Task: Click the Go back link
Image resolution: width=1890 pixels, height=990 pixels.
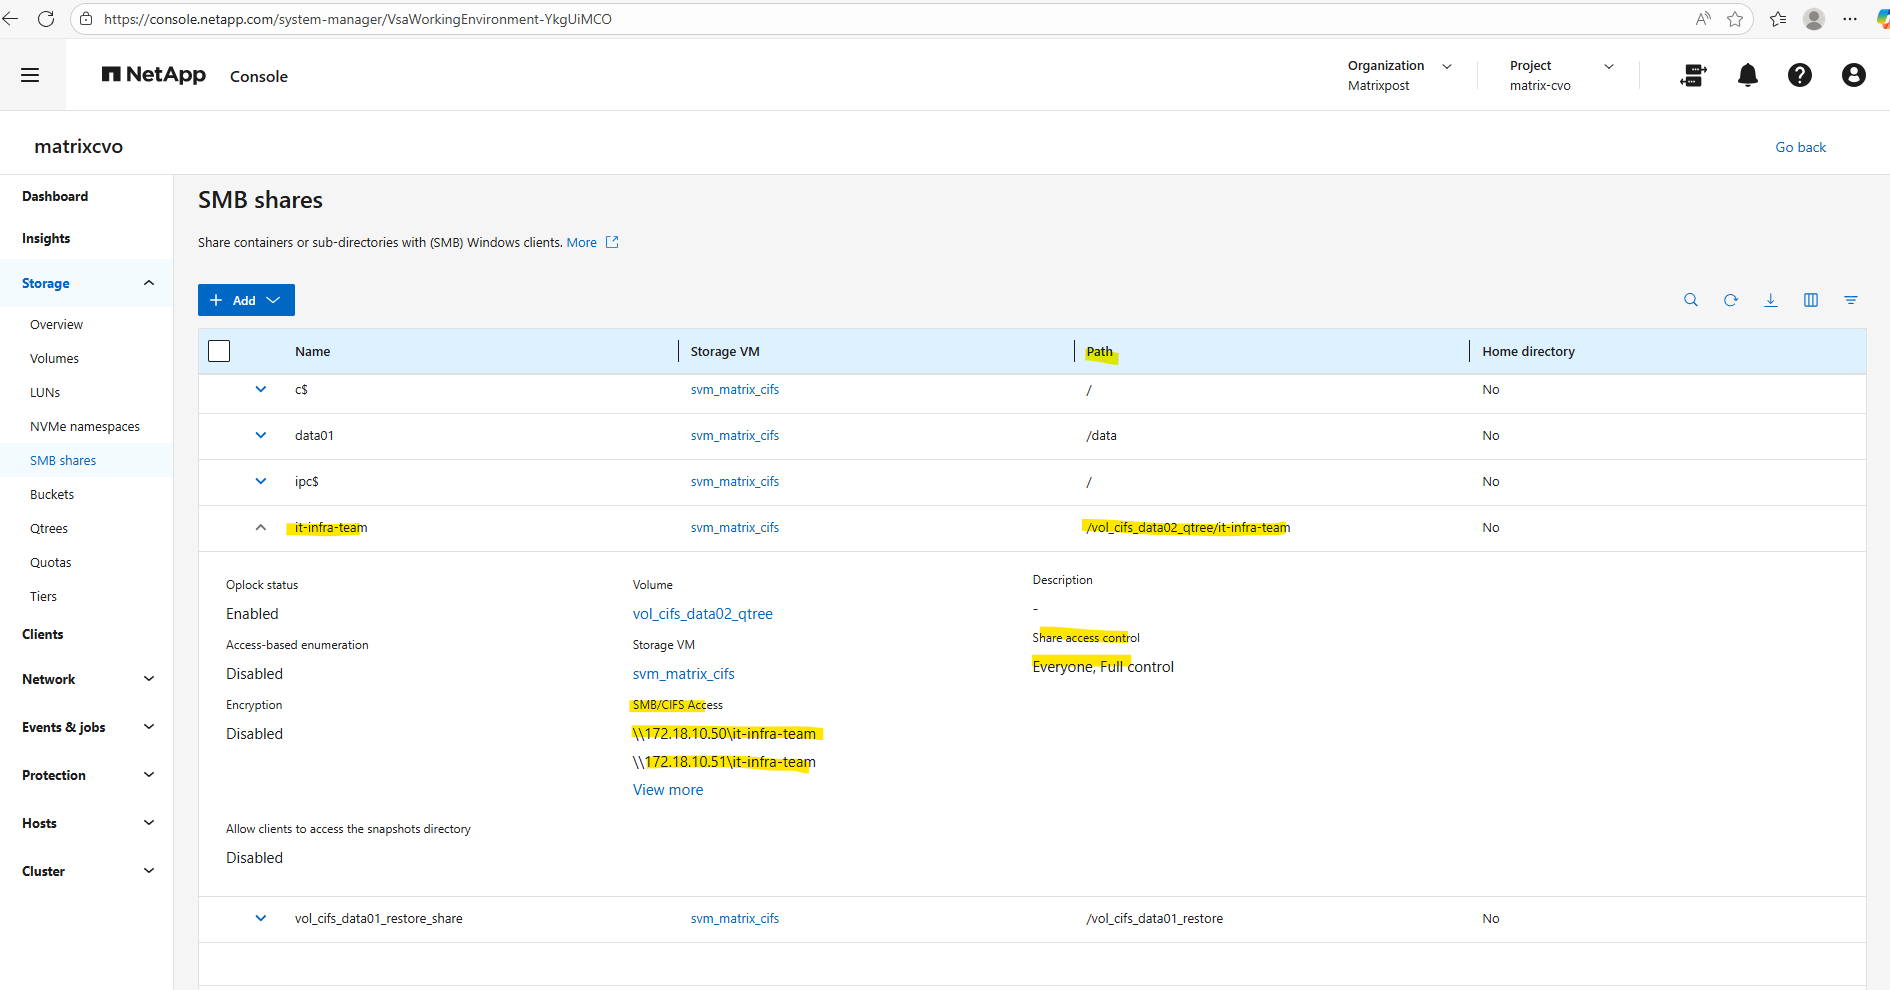Action: point(1800,147)
